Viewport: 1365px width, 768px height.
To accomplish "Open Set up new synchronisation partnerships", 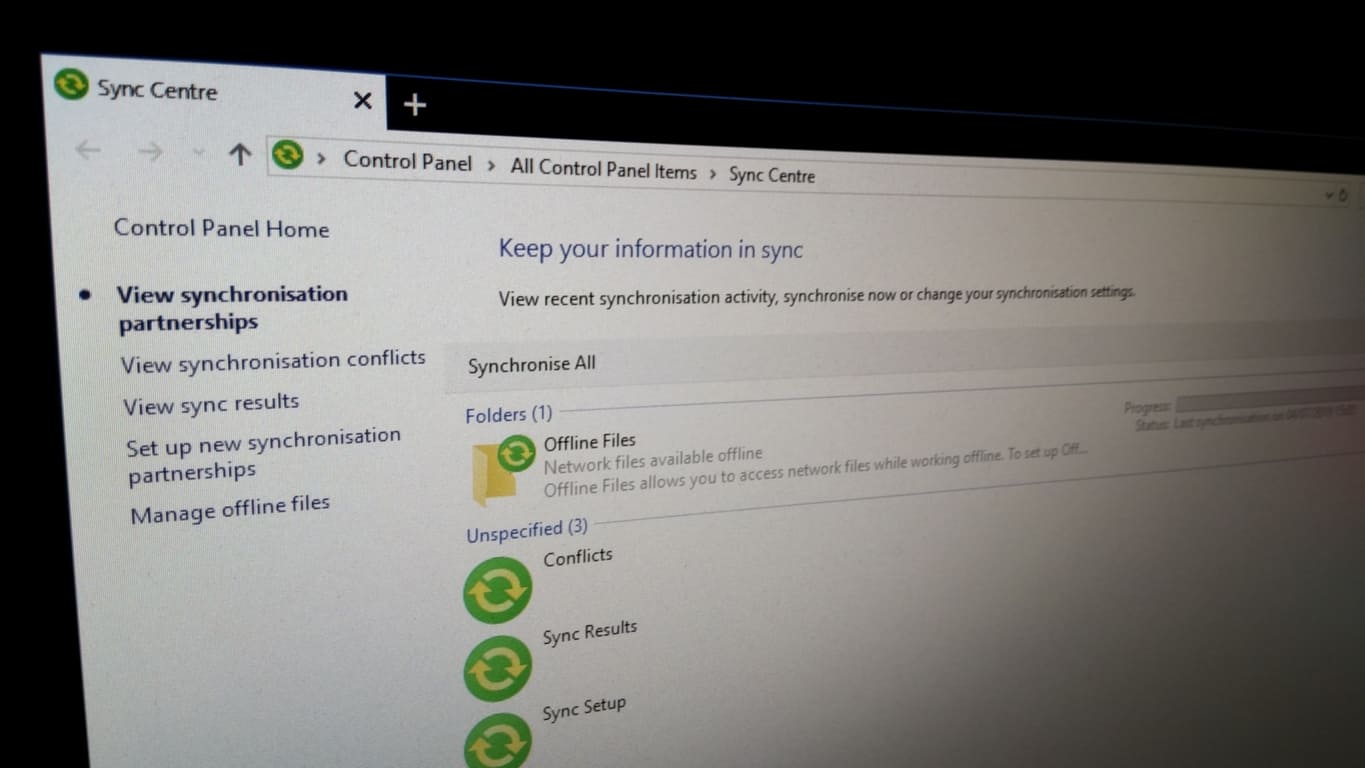I will (x=264, y=456).
